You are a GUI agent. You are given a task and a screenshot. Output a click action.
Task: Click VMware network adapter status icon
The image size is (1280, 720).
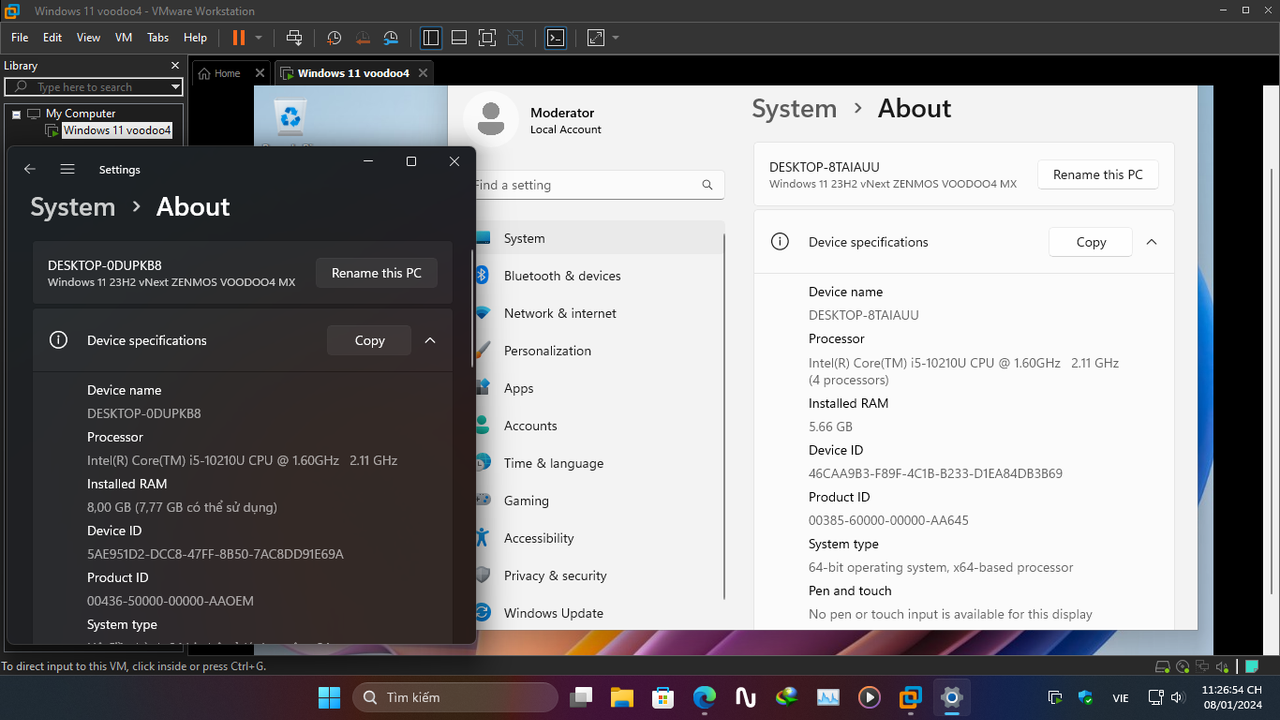point(1203,666)
